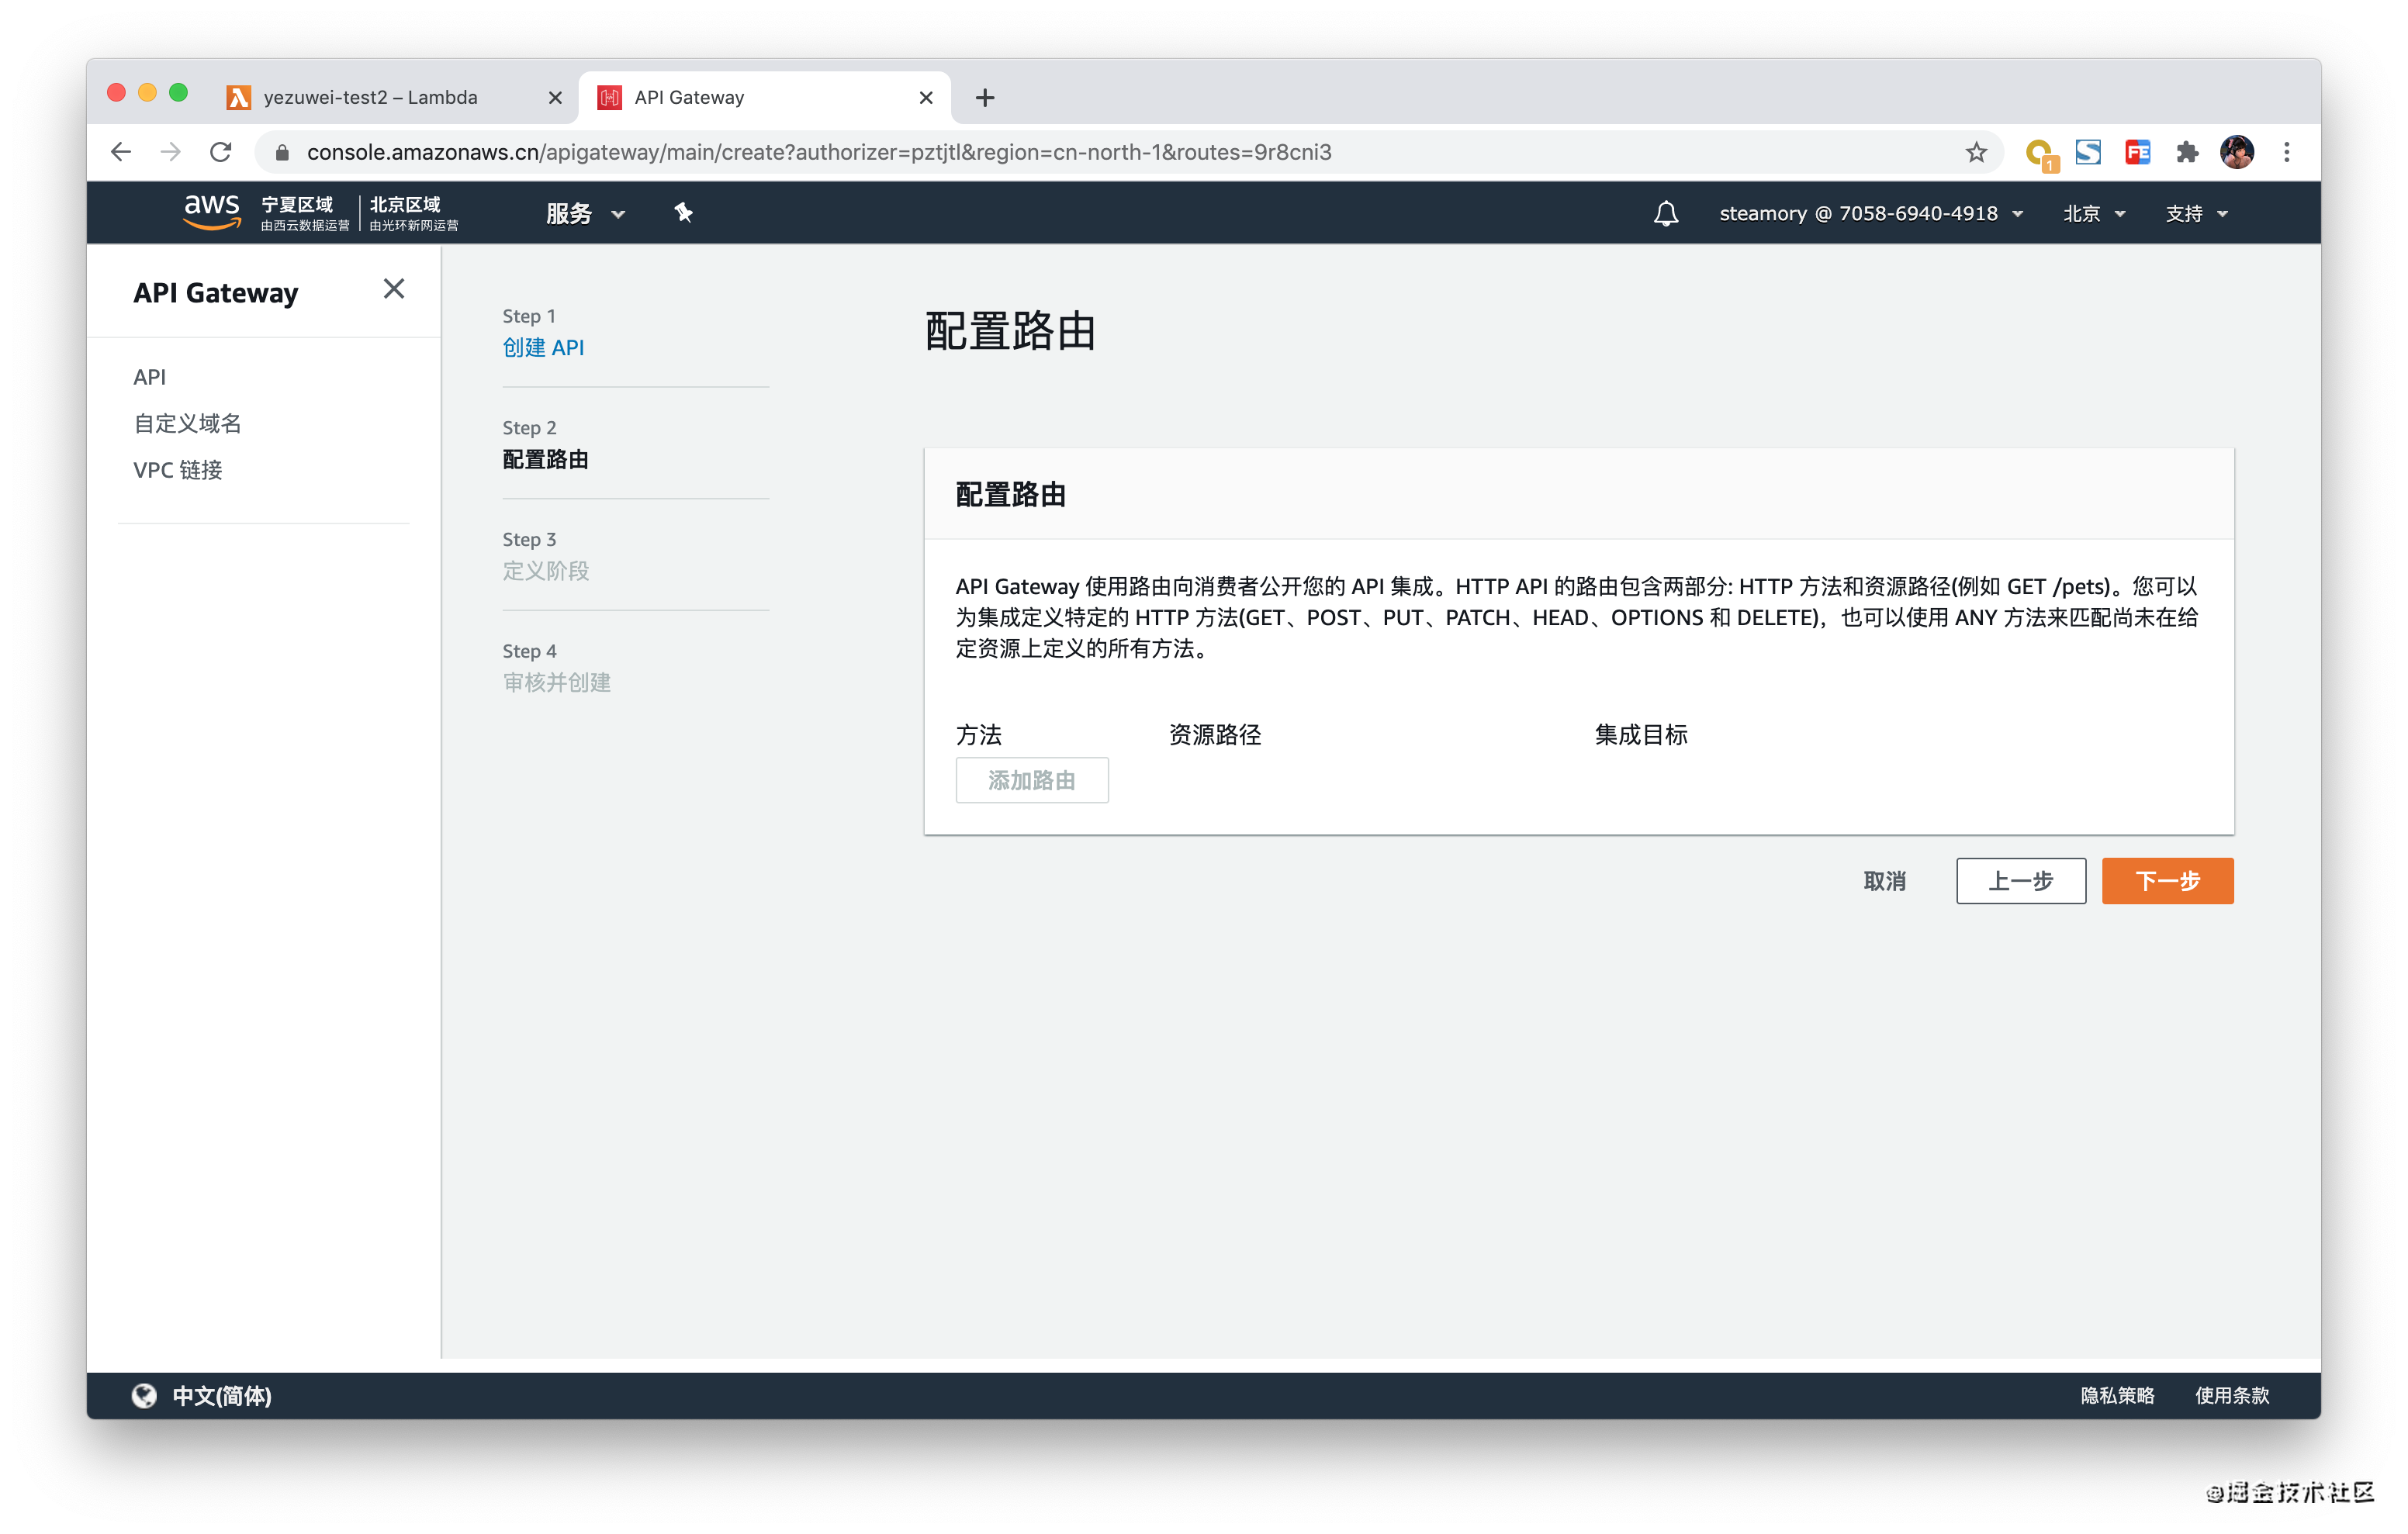Open the browser extensions puzzle icon
Viewport: 2408px width, 1534px height.
point(2187,152)
